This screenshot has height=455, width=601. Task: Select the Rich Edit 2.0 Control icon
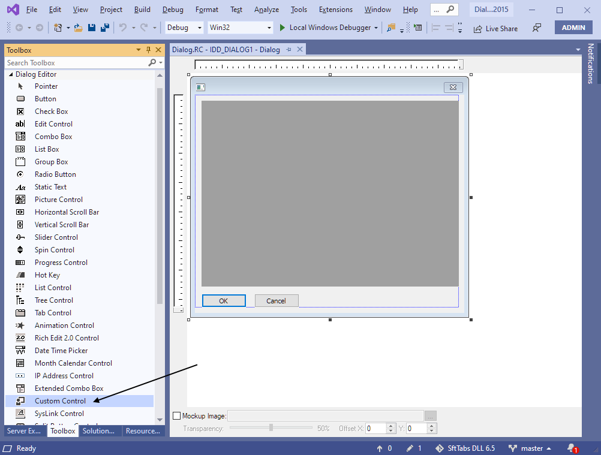[20, 338]
